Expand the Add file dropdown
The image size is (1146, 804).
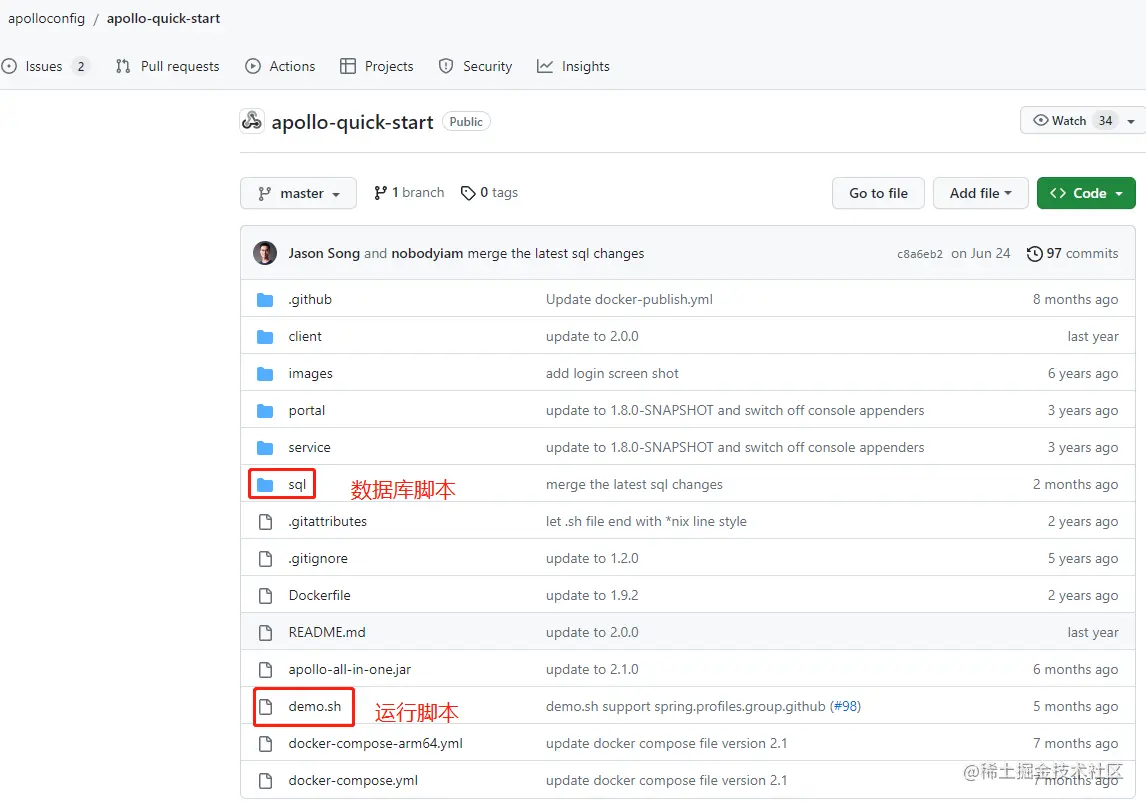pos(980,193)
